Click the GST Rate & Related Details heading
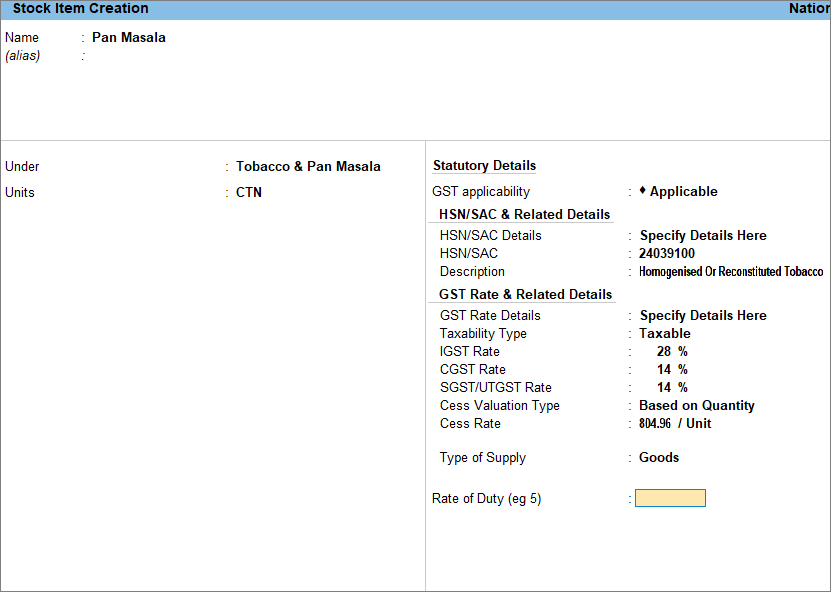The width and height of the screenshot is (831, 592). click(x=525, y=294)
